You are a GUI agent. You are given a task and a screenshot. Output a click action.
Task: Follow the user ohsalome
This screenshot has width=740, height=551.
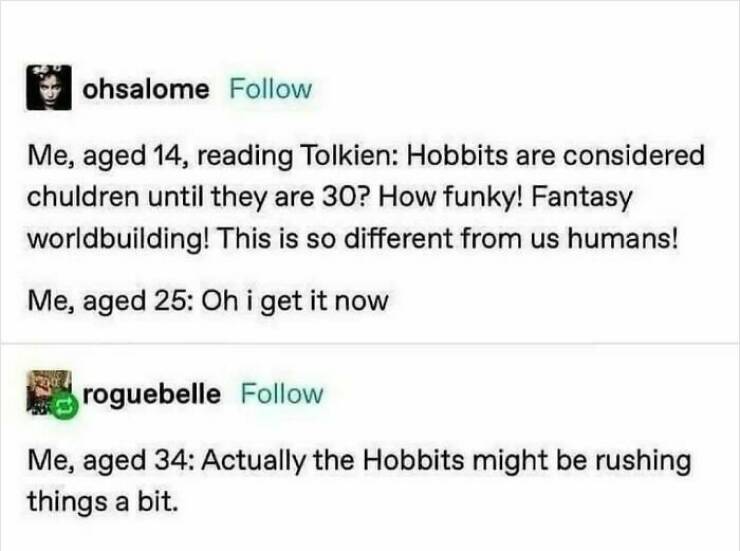[x=271, y=89]
